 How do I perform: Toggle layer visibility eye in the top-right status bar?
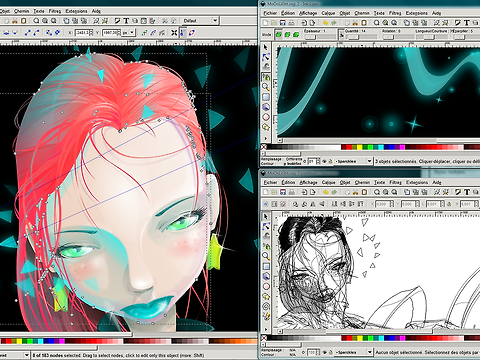click(x=324, y=161)
